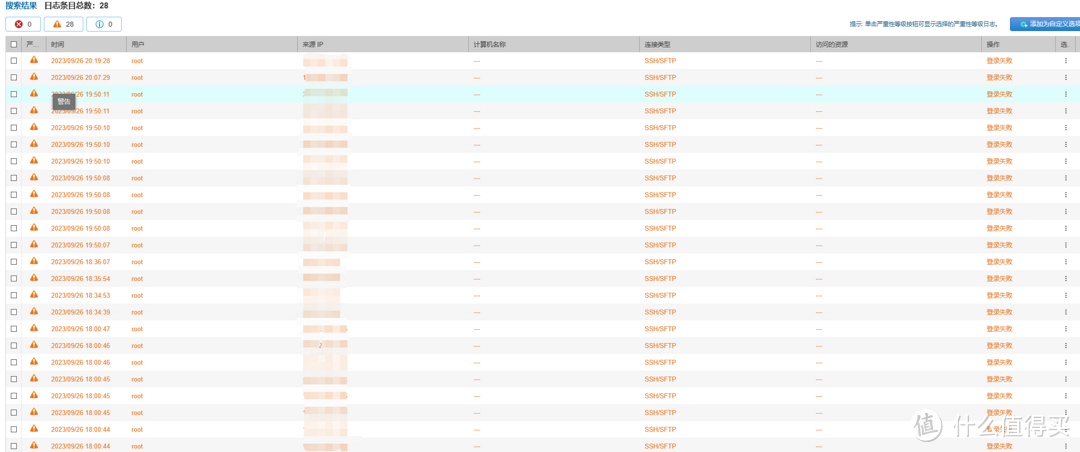This screenshot has width=1080, height=452.
Task: Click timestamp 2023/09/26 19:50:07
Action: click(81, 245)
